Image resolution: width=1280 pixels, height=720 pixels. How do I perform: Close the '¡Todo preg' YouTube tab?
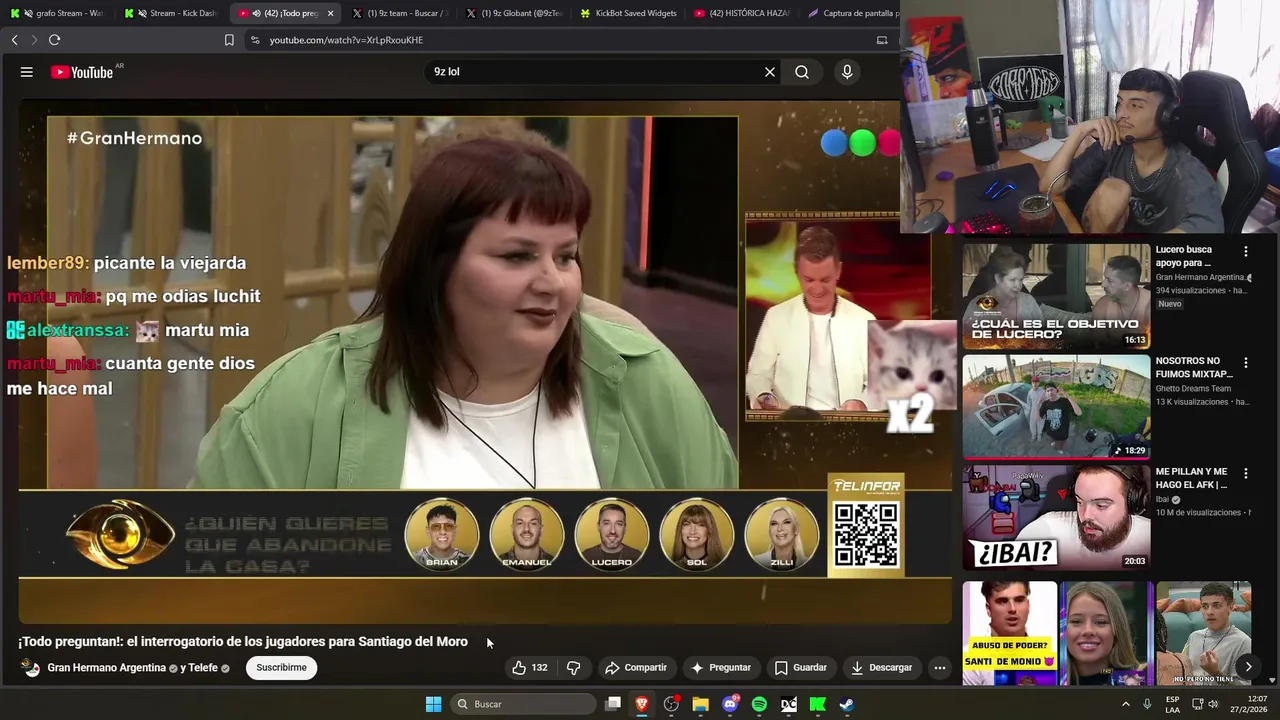point(330,13)
